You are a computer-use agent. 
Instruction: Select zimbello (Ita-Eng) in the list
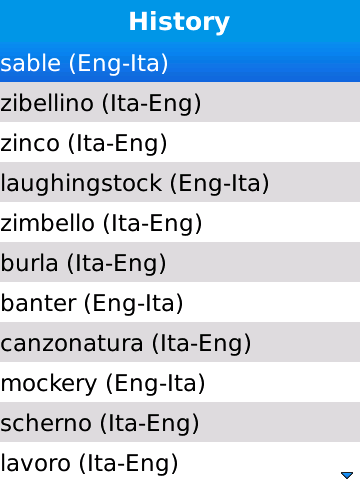coord(180,222)
